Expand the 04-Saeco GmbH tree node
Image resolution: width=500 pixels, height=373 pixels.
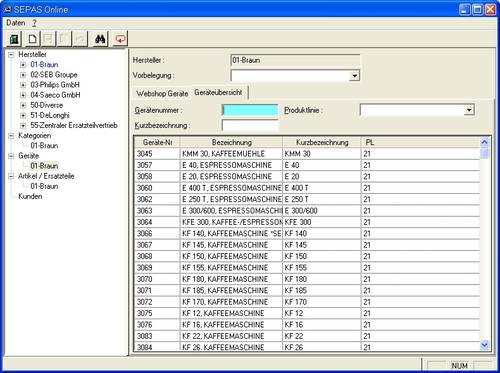point(23,95)
